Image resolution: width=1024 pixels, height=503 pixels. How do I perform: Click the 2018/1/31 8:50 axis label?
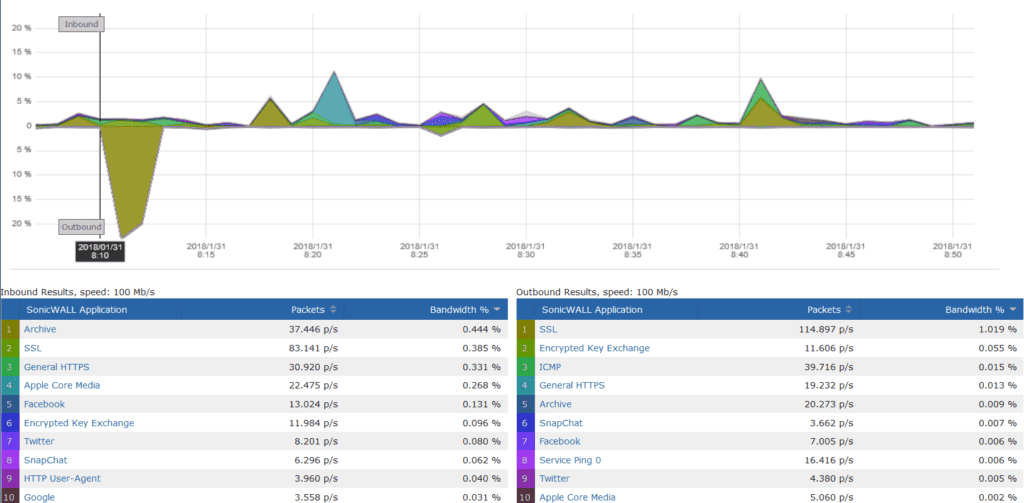[x=952, y=250]
